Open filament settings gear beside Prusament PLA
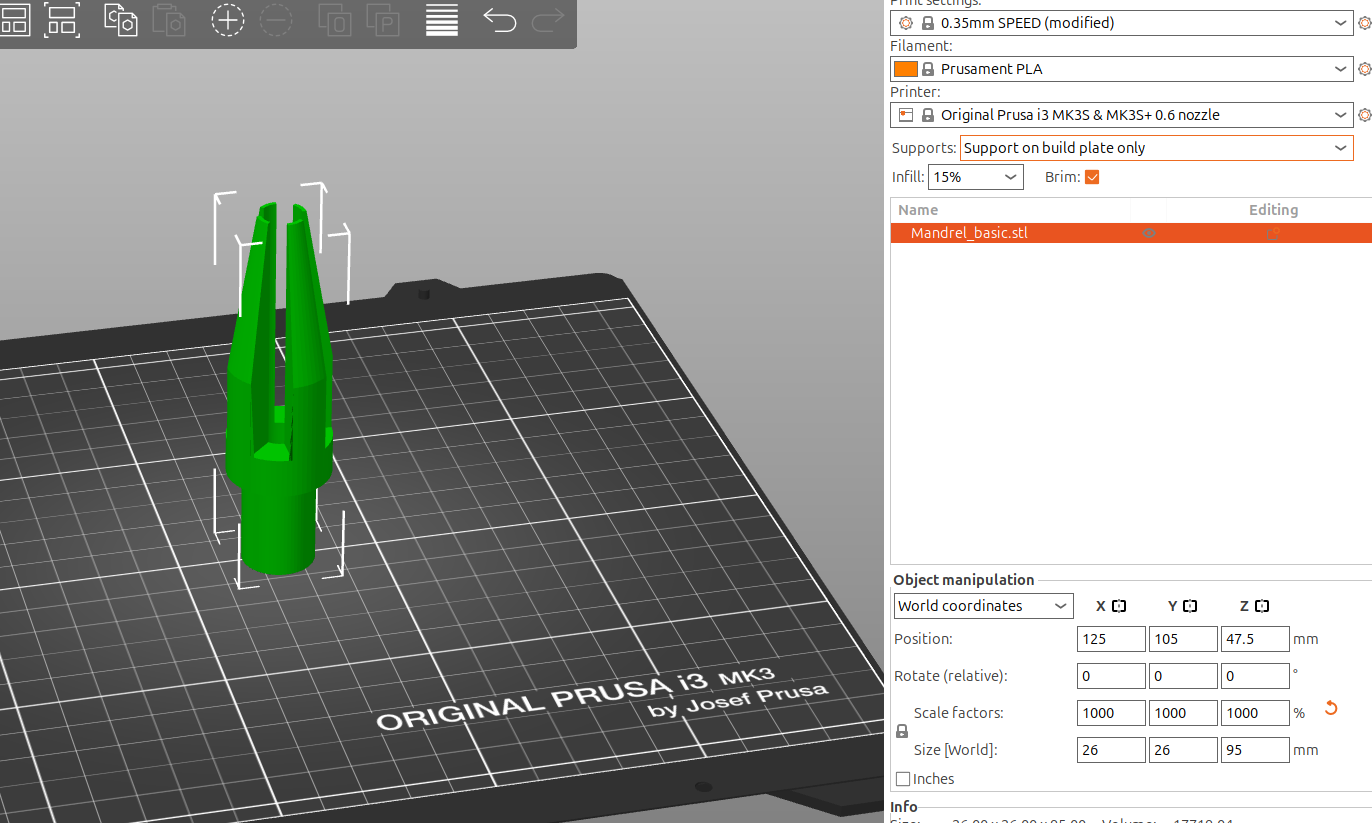Viewport: 1372px width, 823px height. [x=1364, y=69]
